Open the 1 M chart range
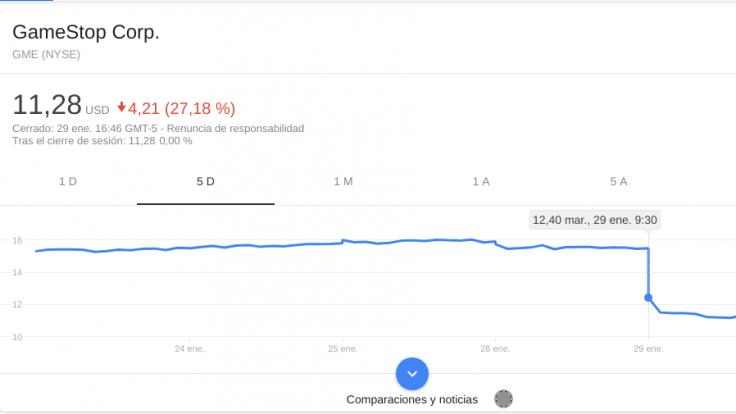 343,181
